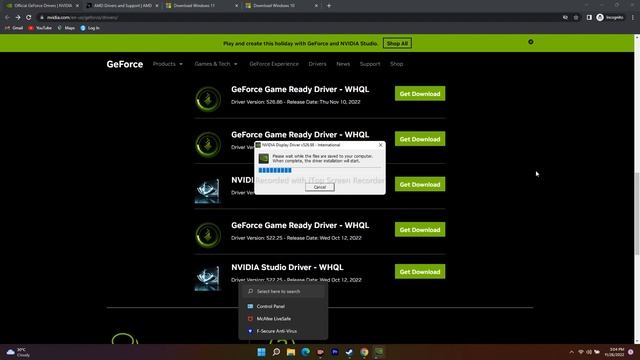This screenshot has width=640, height=360.
Task: Close the NVIDIA Display Driver dialog
Action: coord(380,145)
